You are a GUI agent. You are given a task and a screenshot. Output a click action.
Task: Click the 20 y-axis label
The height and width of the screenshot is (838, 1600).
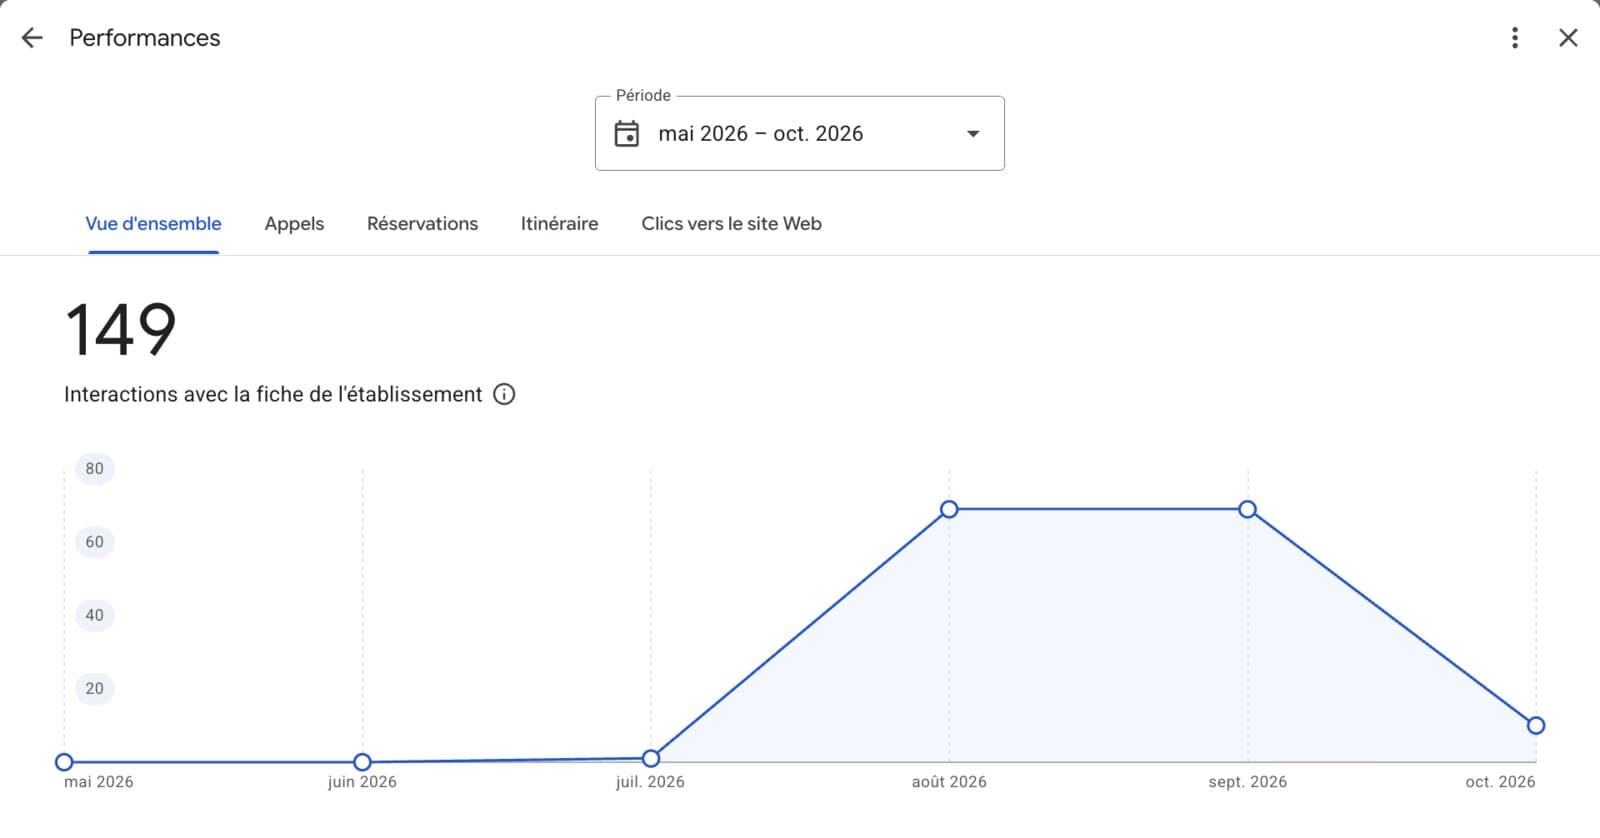coord(94,688)
